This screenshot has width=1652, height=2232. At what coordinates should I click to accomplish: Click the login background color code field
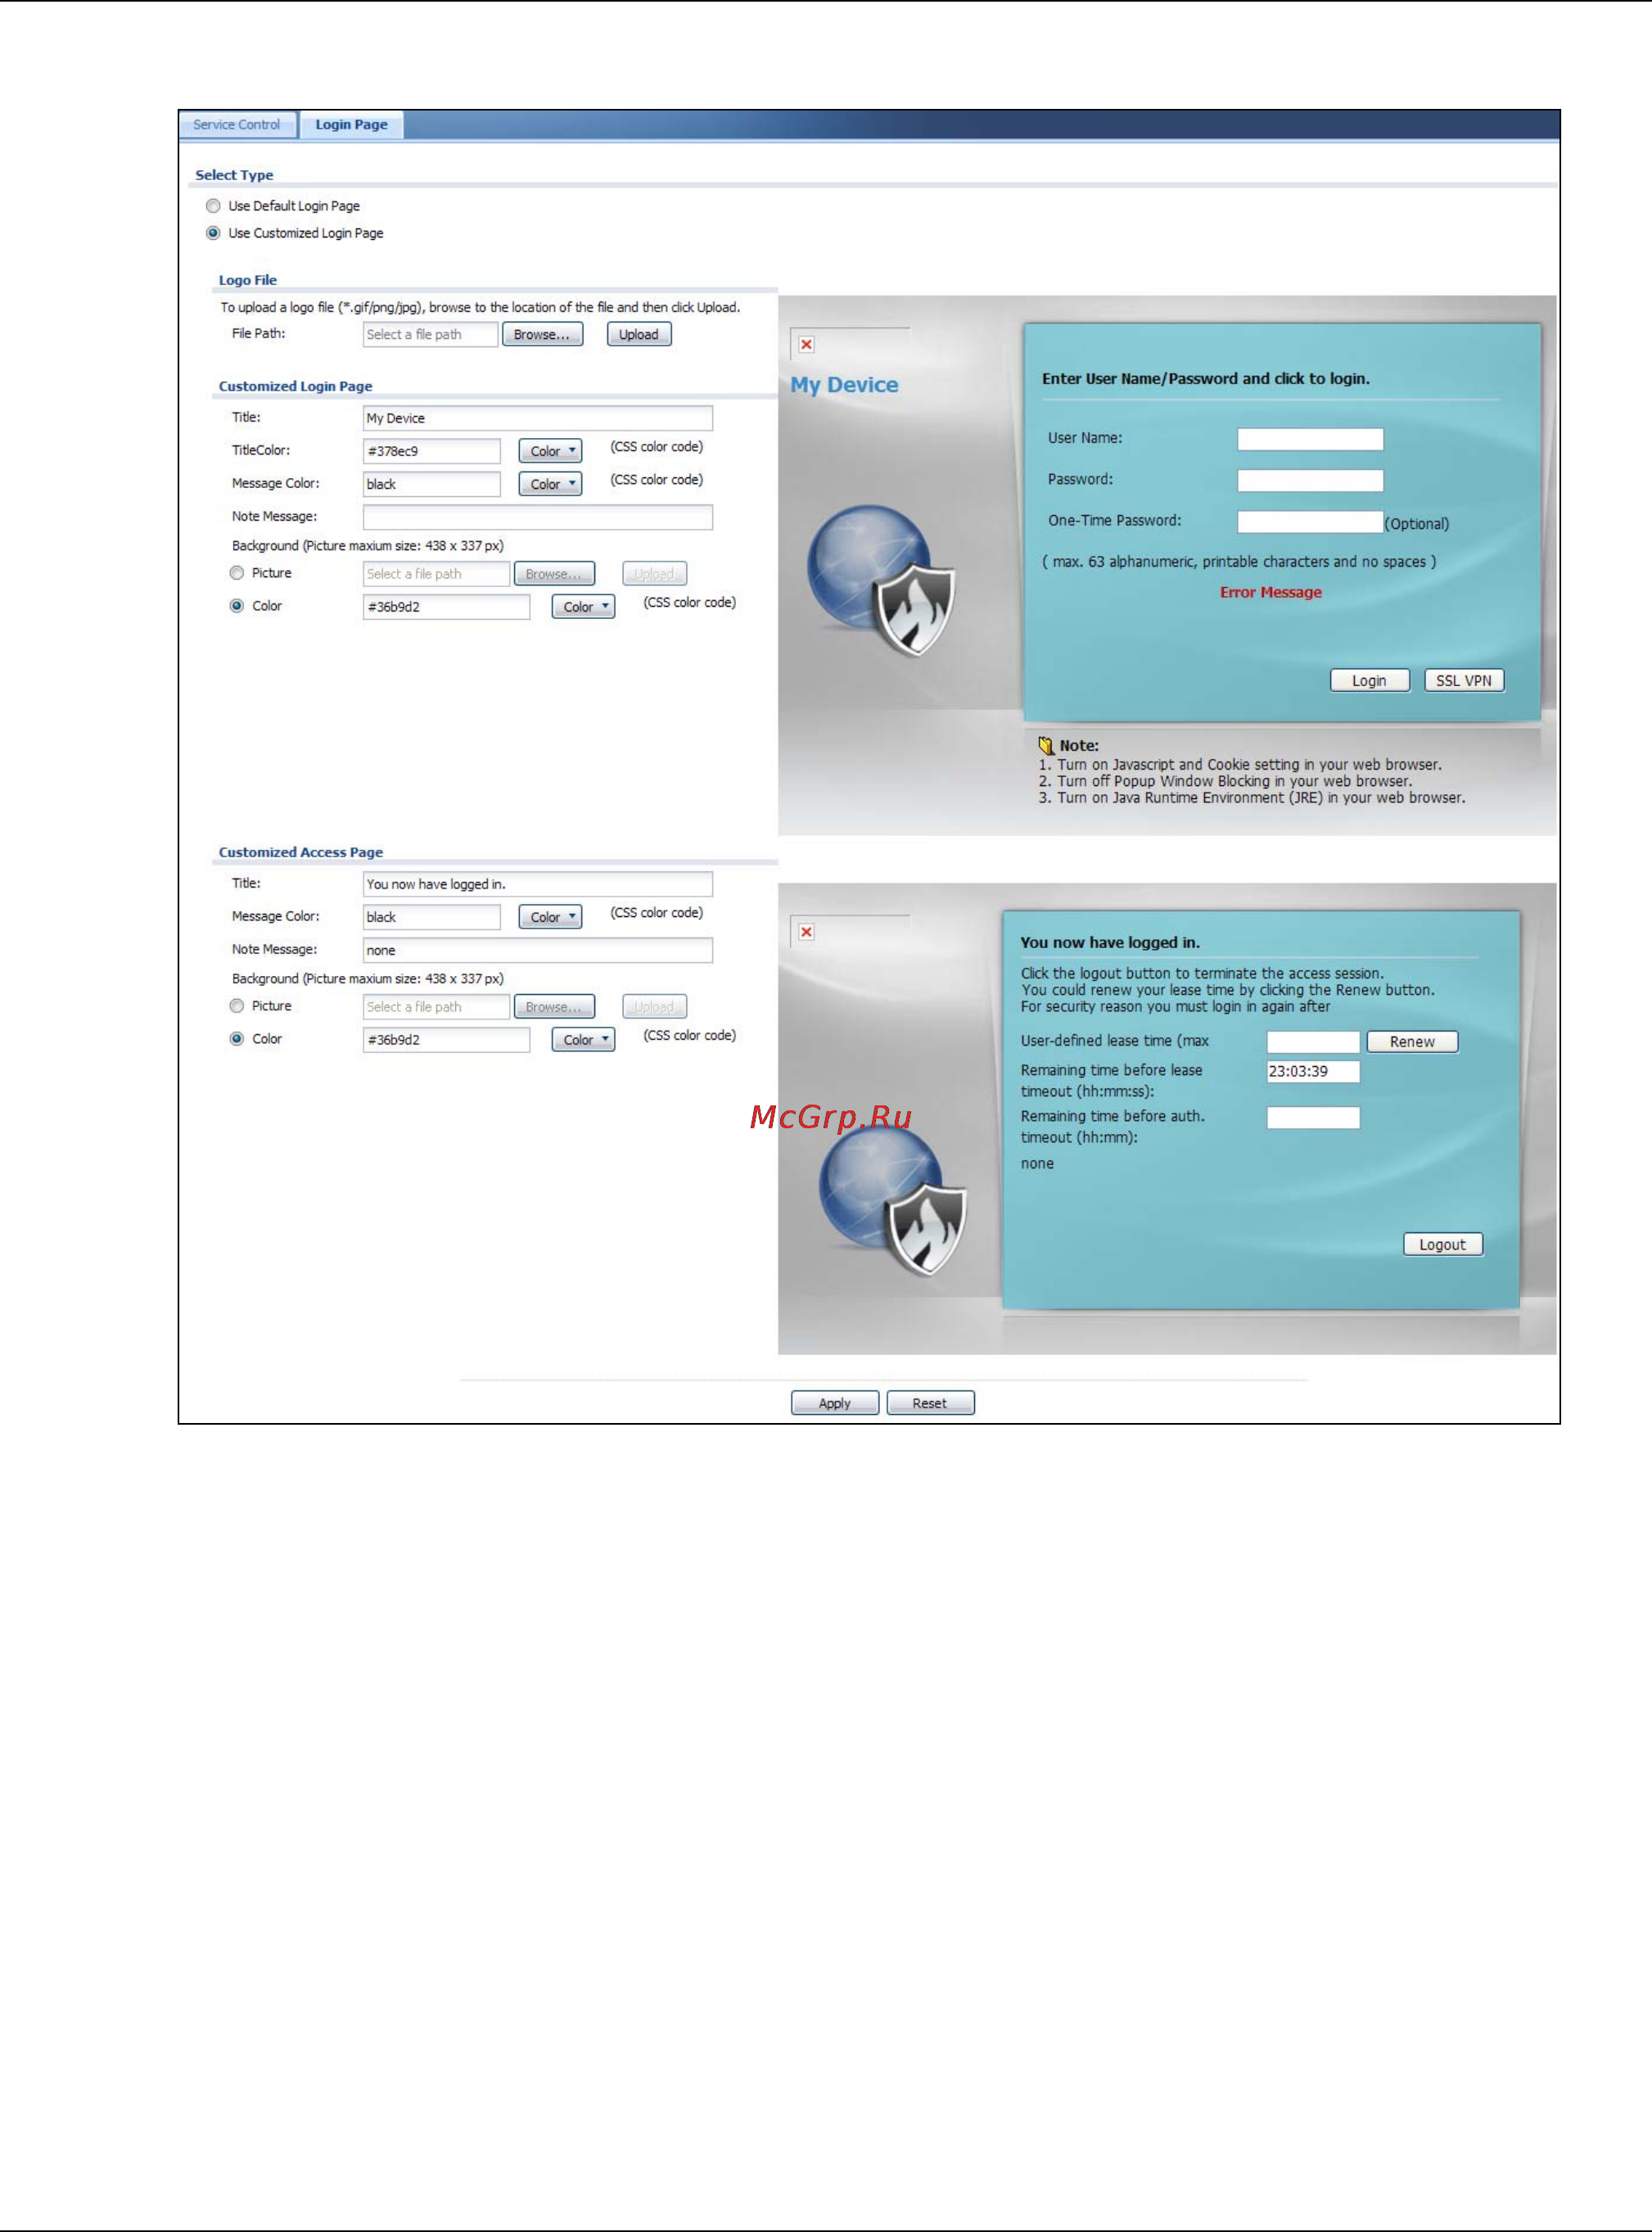click(x=446, y=607)
